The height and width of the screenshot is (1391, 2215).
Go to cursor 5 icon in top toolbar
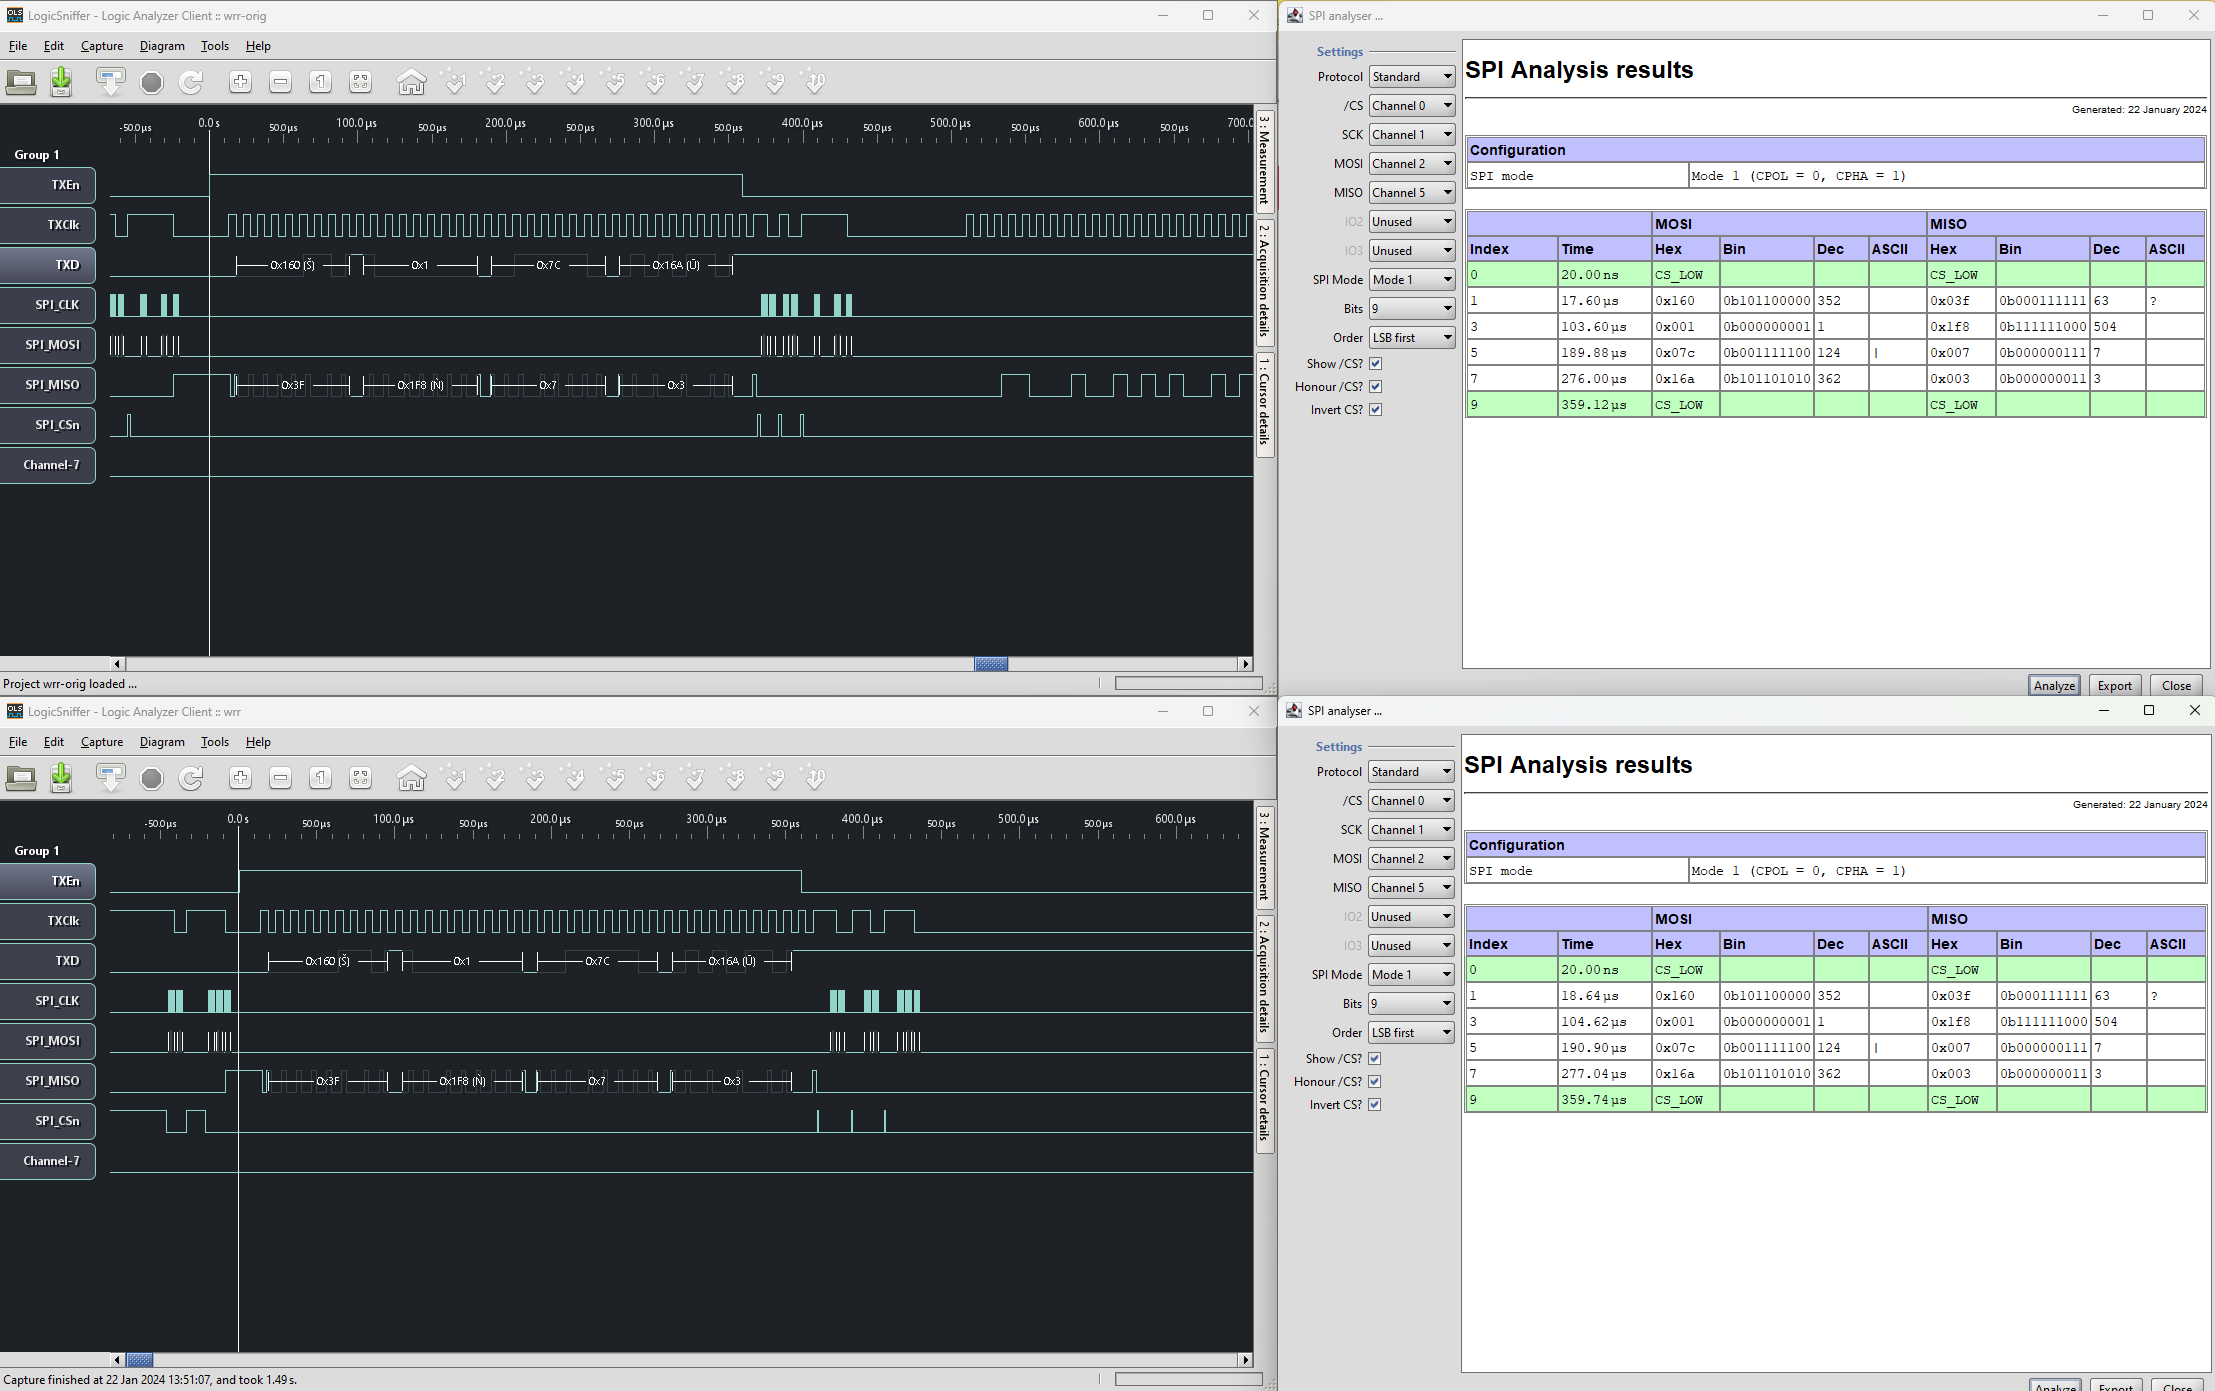click(615, 82)
